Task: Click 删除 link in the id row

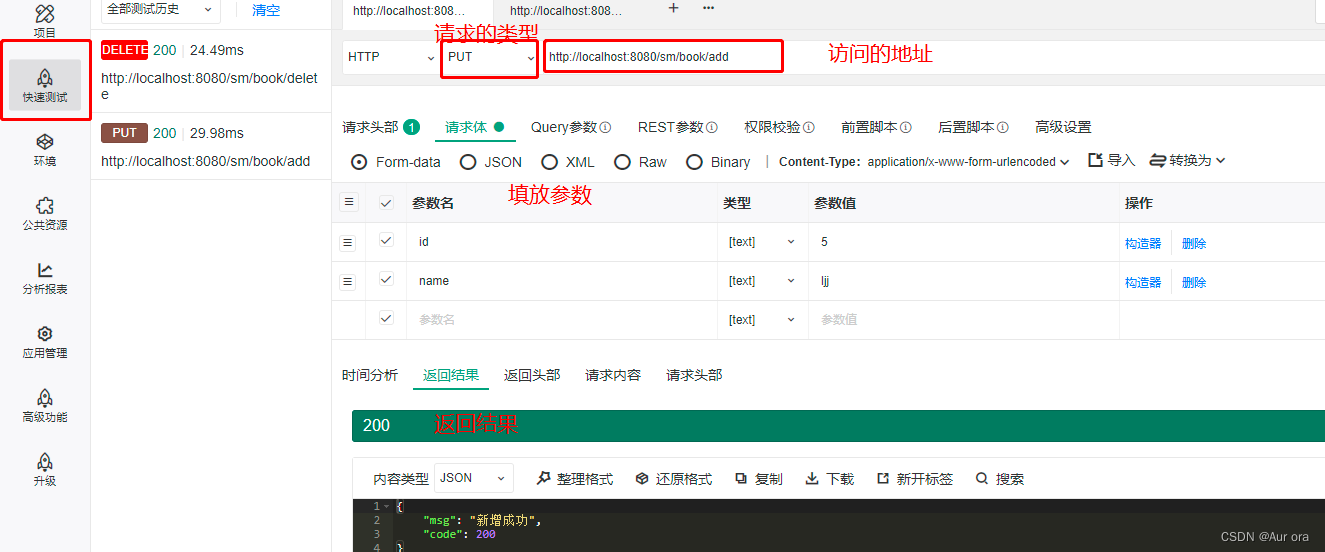Action: pos(1194,243)
